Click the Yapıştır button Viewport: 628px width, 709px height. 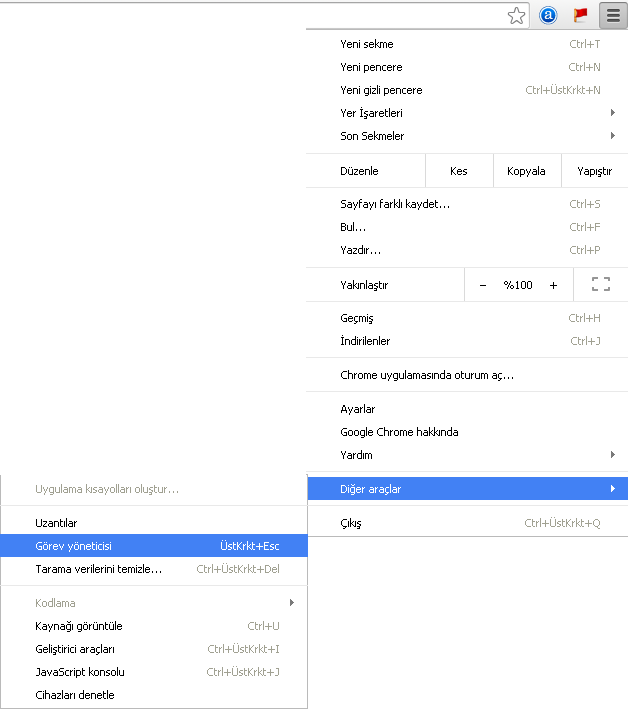coord(595,171)
